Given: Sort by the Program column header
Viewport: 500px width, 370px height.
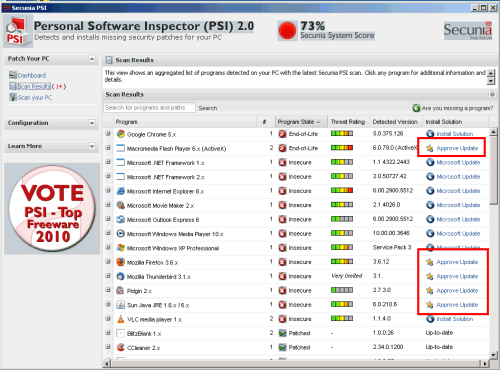Looking at the screenshot, I should [x=185, y=122].
